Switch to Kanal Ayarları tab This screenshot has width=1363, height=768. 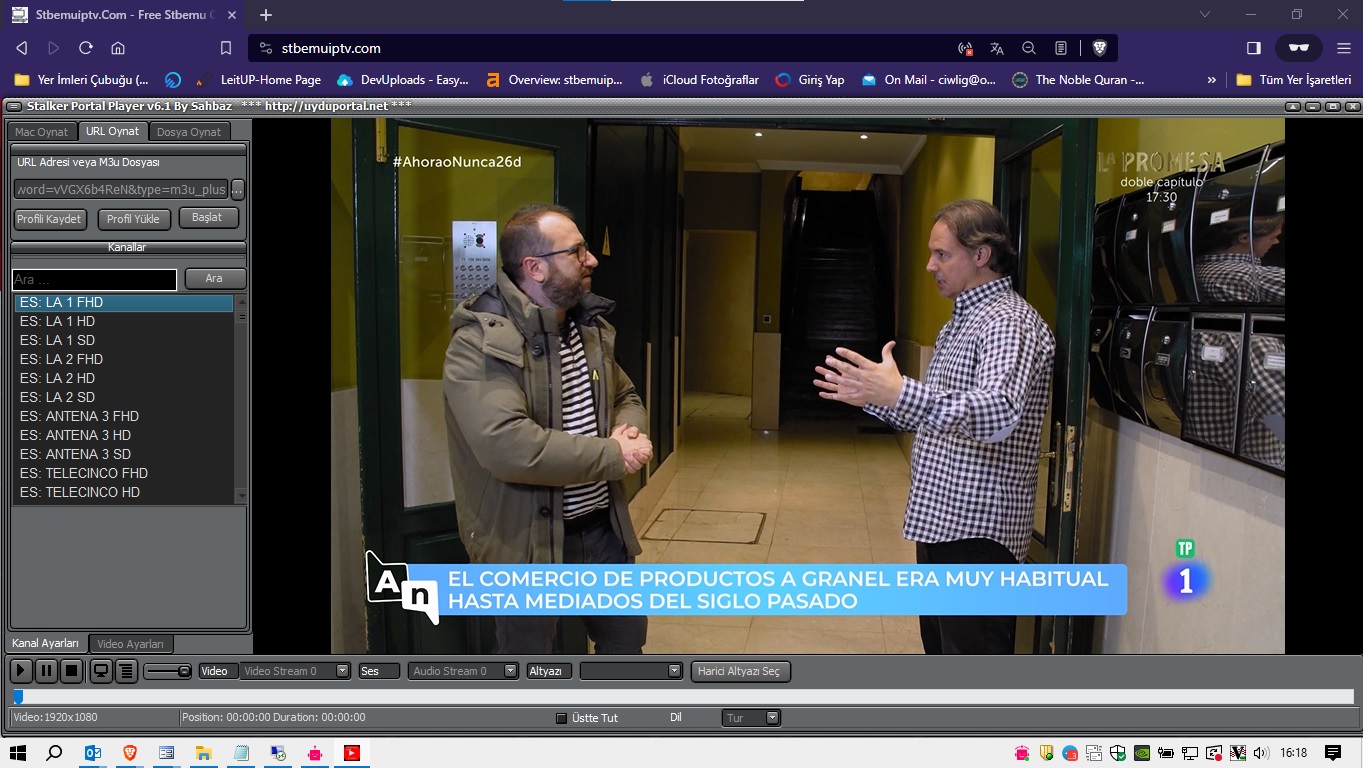click(x=45, y=644)
